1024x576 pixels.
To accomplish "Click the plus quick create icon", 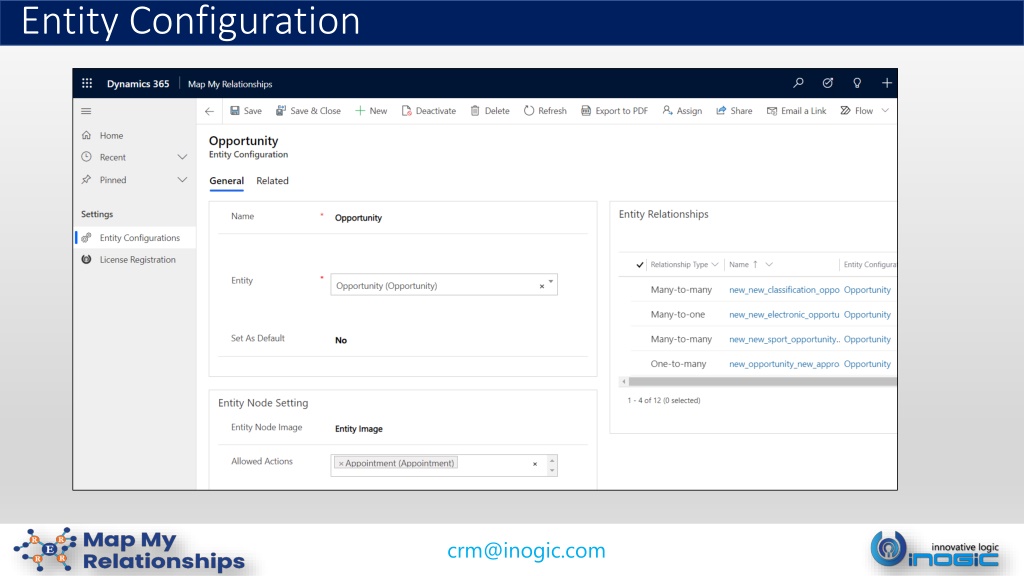I will [x=886, y=83].
